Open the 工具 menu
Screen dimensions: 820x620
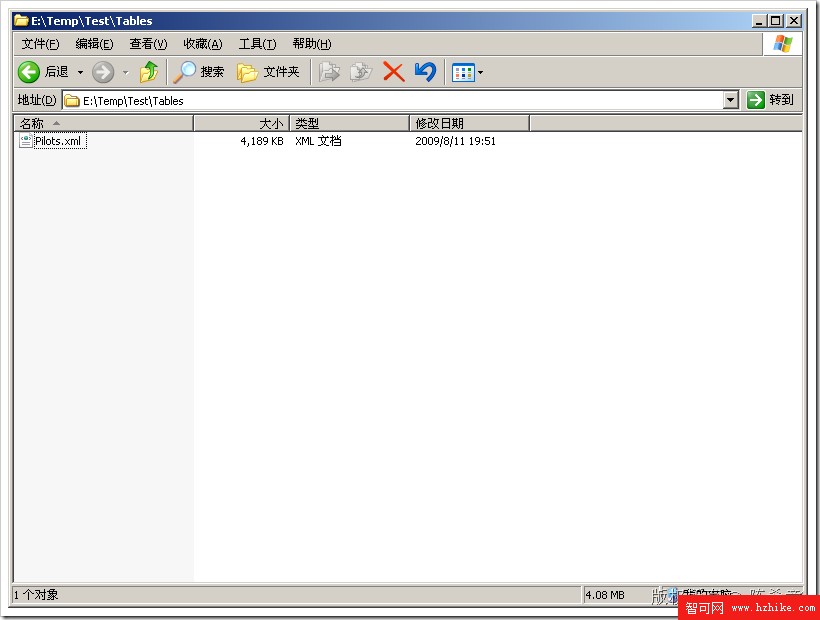click(x=257, y=43)
